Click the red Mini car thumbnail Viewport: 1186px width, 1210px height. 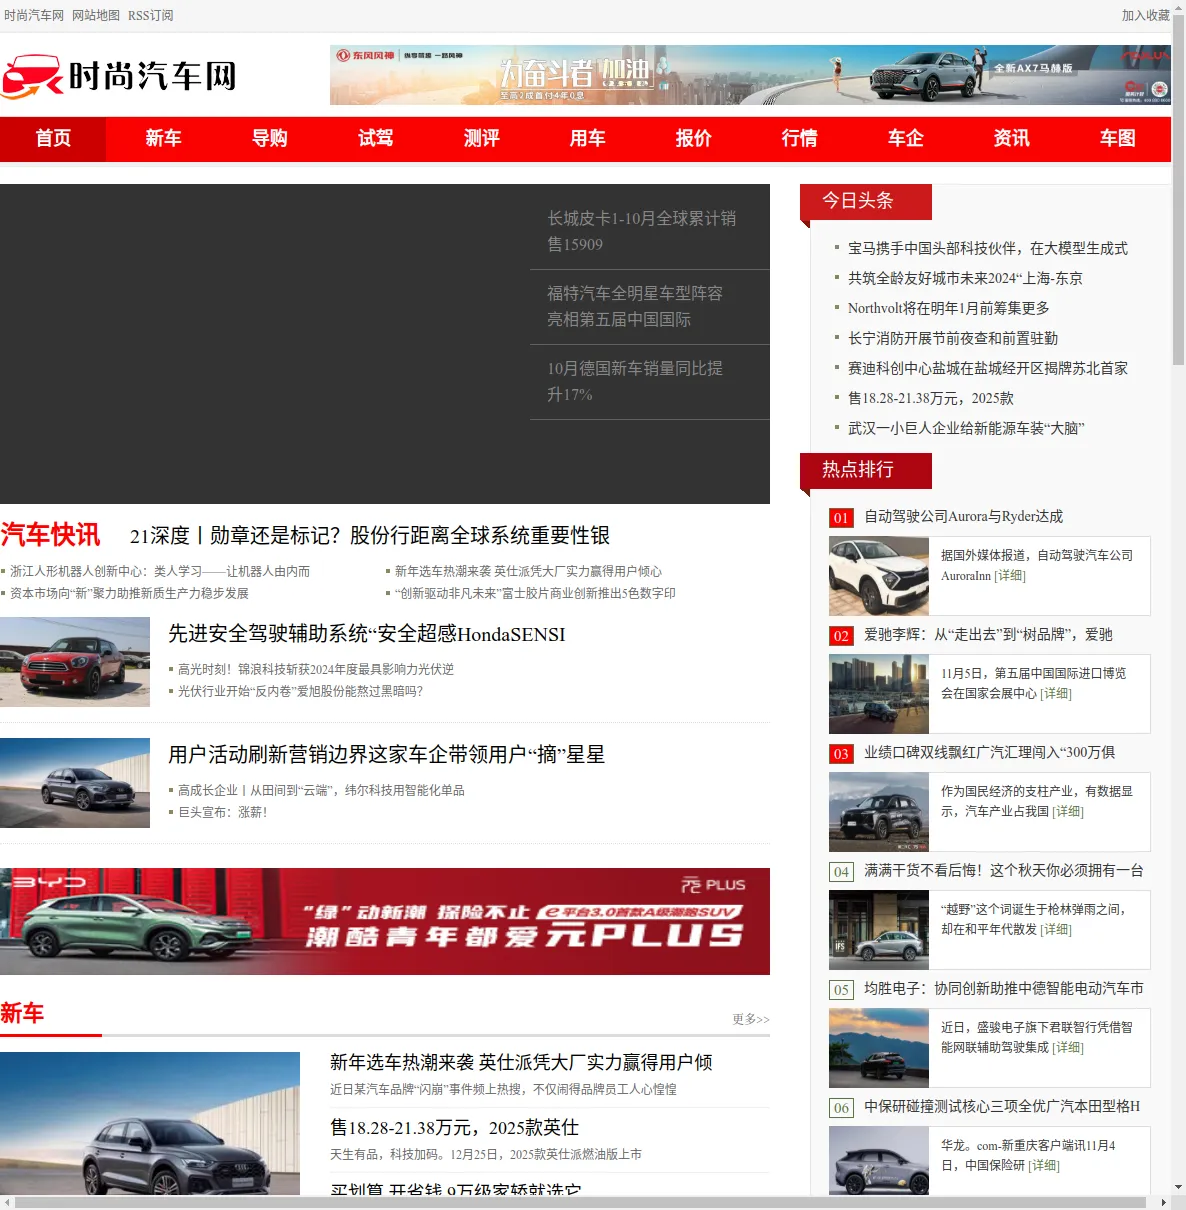point(75,662)
